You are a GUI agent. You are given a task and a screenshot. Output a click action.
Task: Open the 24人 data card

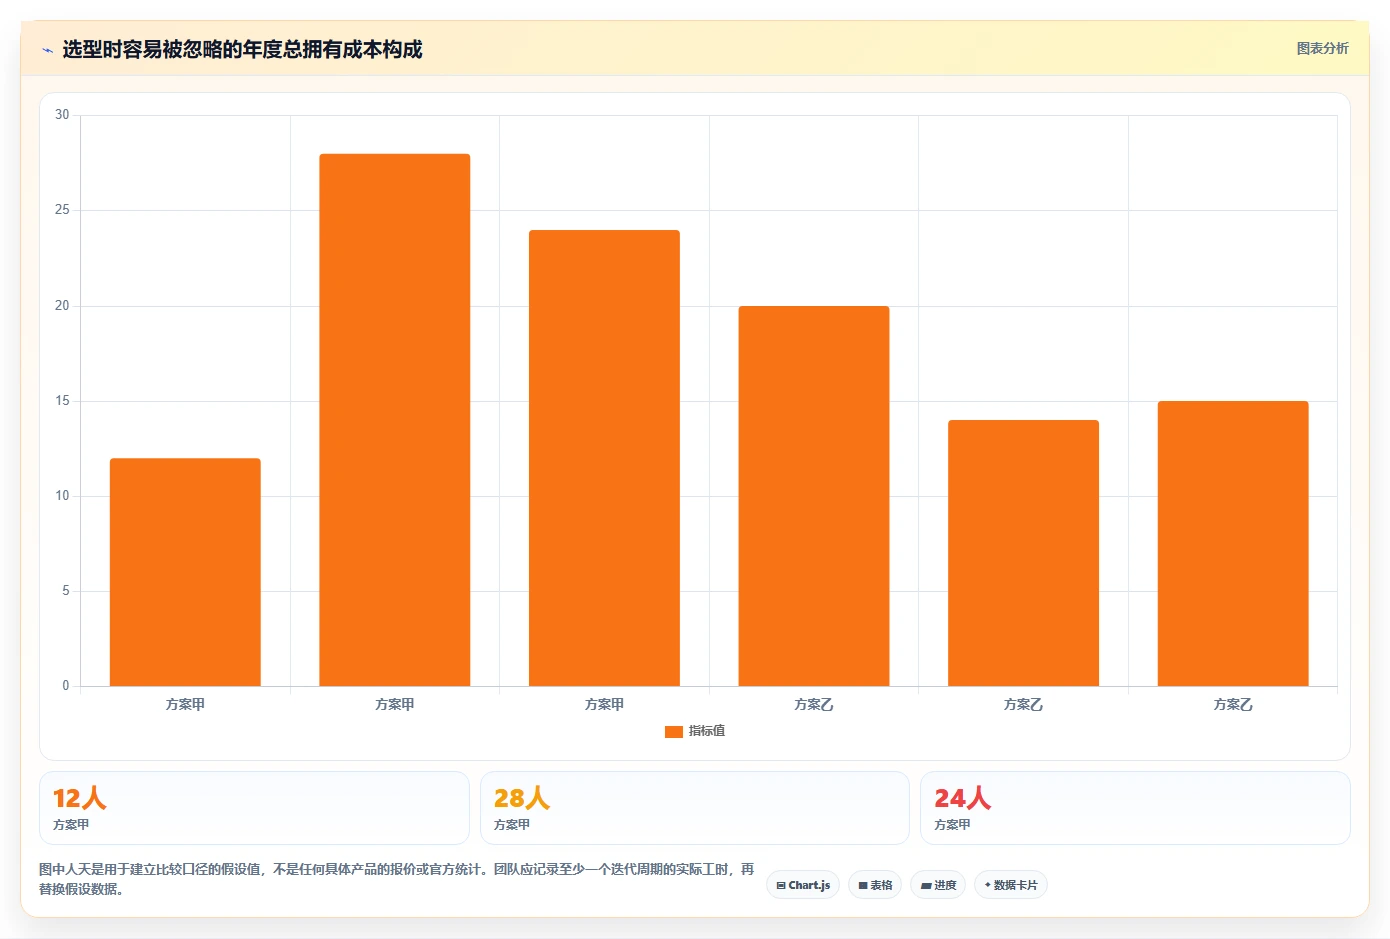[x=1135, y=808]
